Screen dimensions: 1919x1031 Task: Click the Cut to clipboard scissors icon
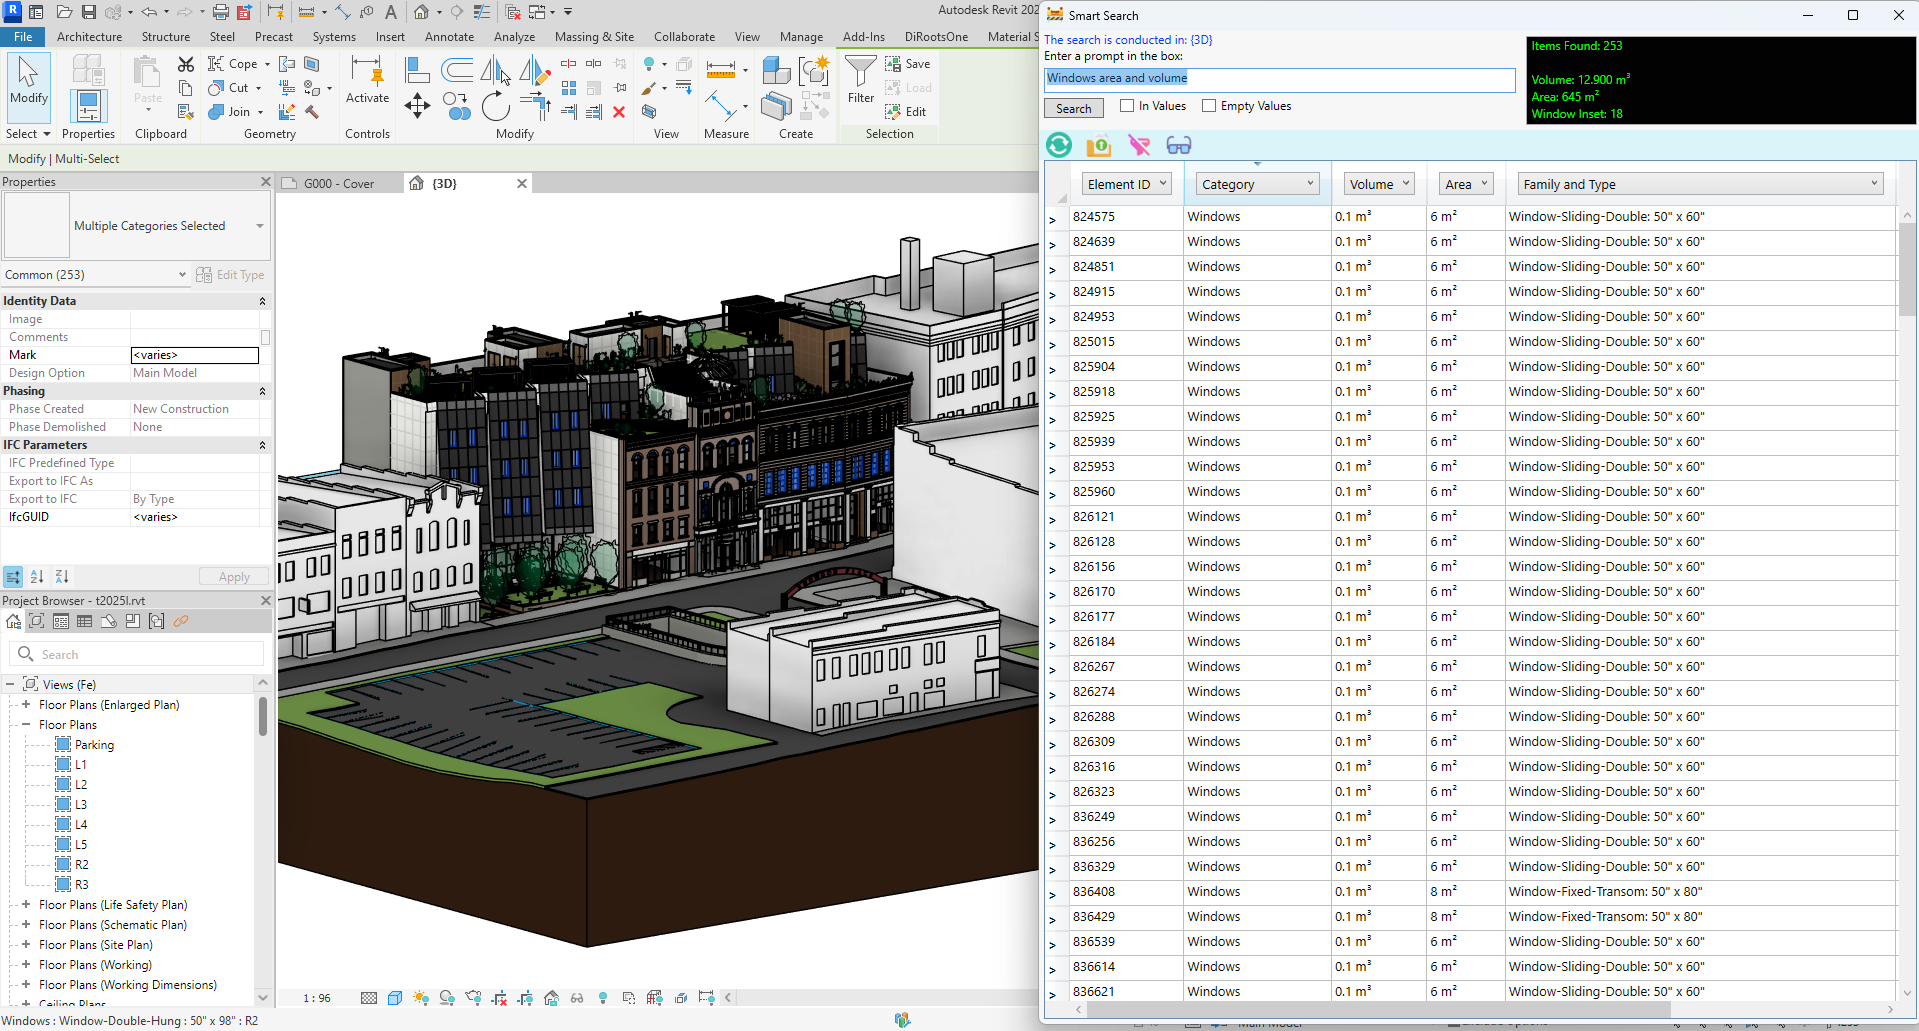point(186,64)
